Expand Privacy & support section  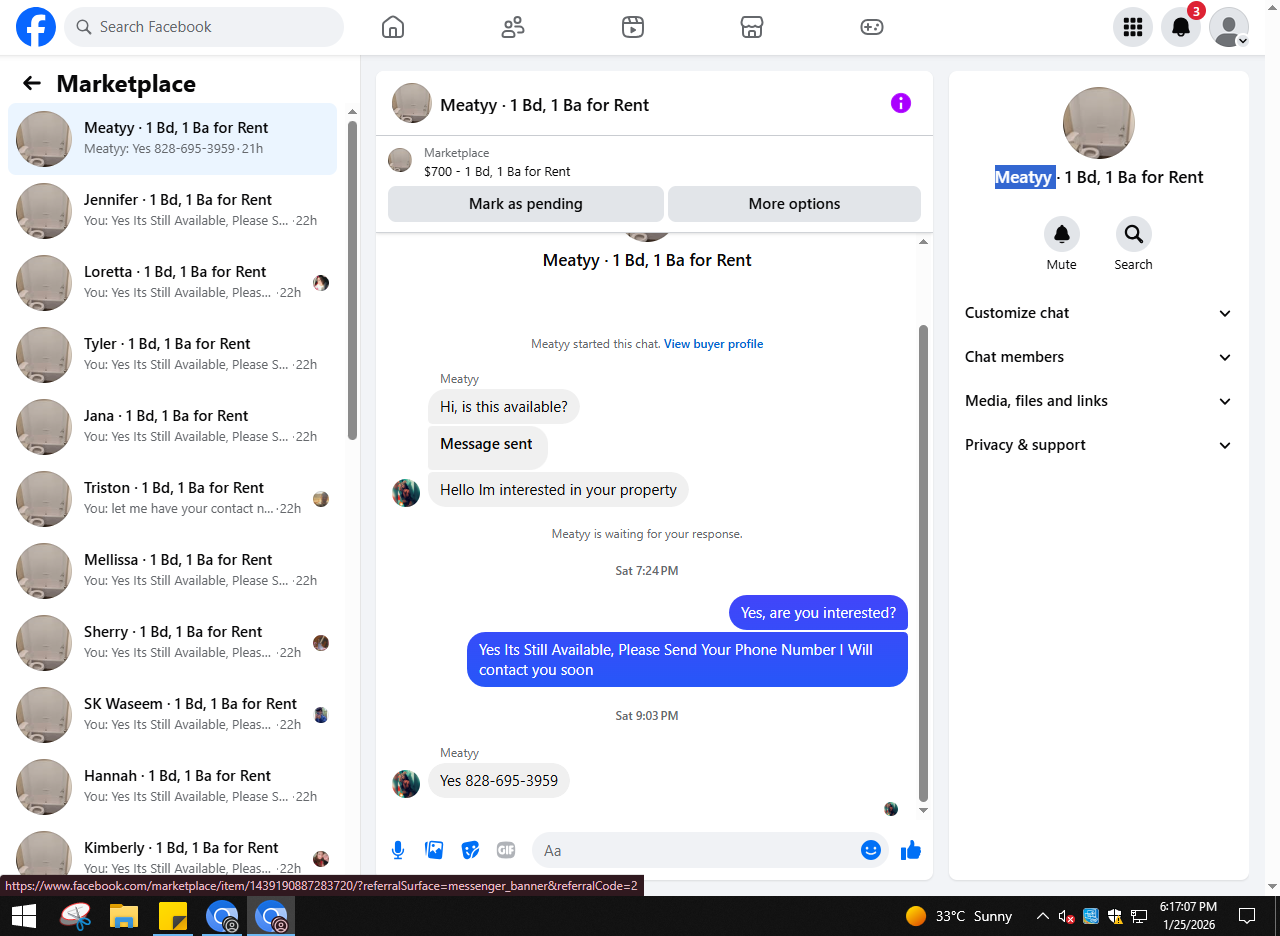(1099, 445)
